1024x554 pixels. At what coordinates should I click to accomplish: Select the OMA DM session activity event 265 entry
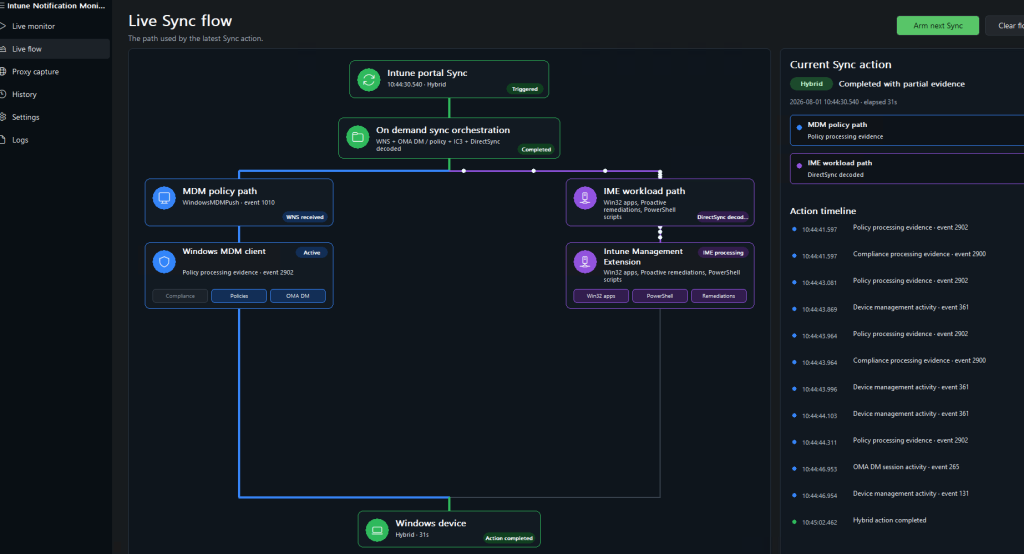[x=907, y=468]
